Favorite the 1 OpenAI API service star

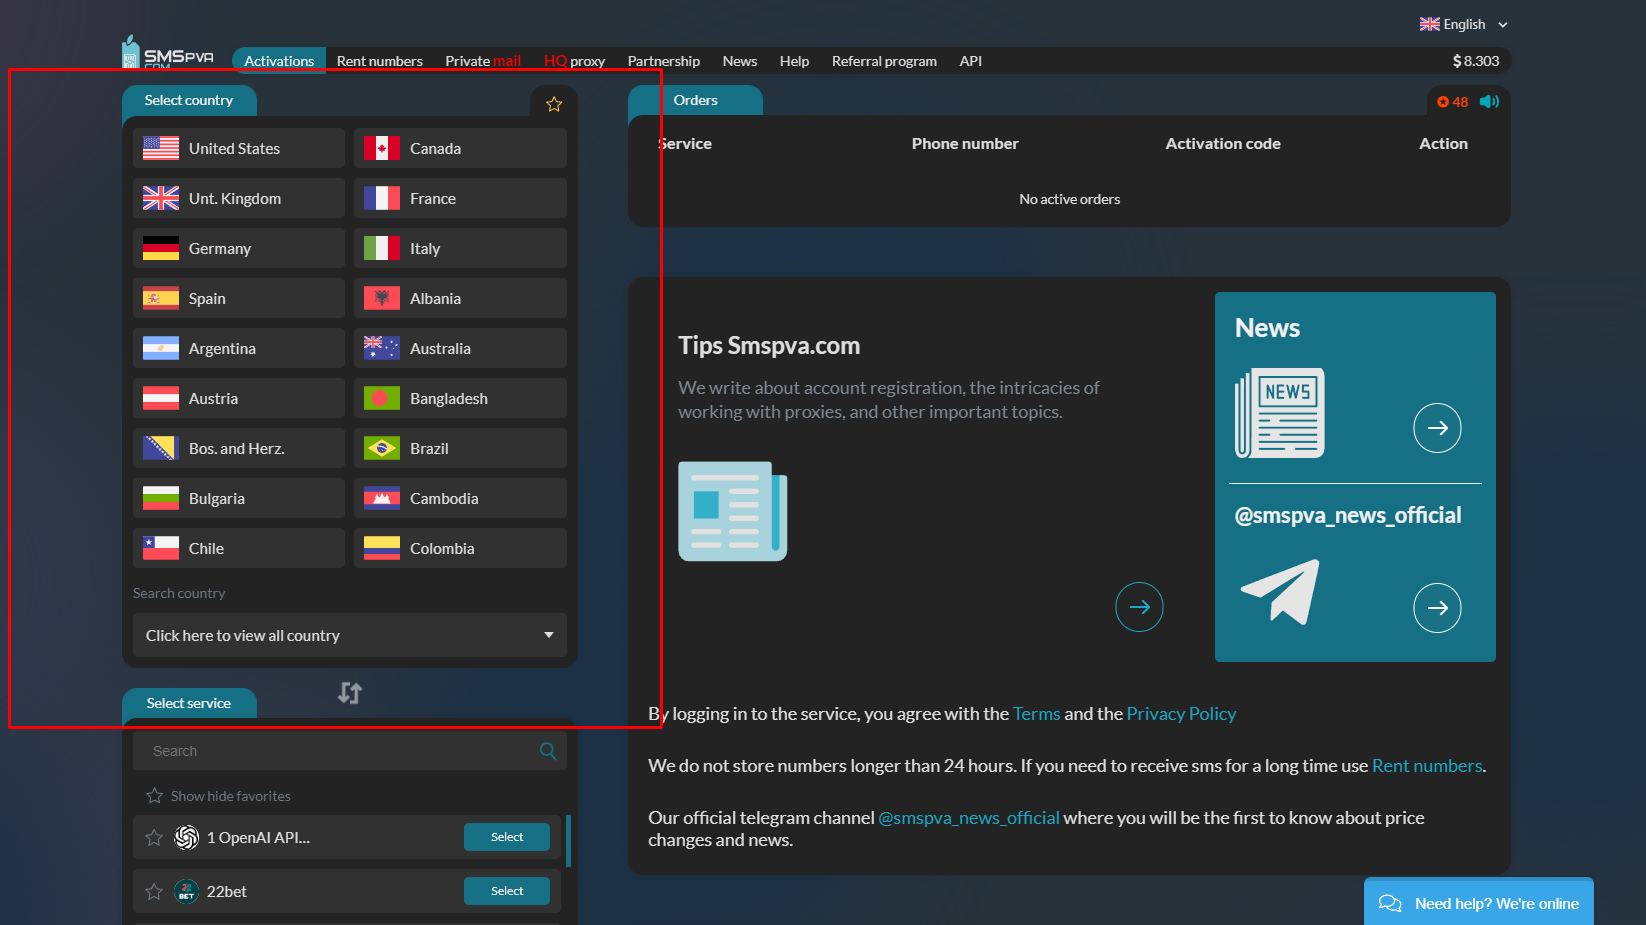[x=154, y=838]
